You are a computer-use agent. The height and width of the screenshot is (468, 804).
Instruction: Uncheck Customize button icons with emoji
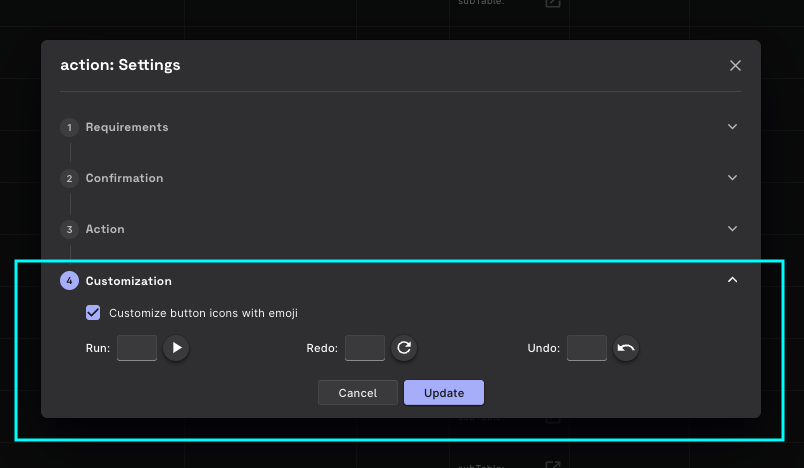[x=93, y=313]
